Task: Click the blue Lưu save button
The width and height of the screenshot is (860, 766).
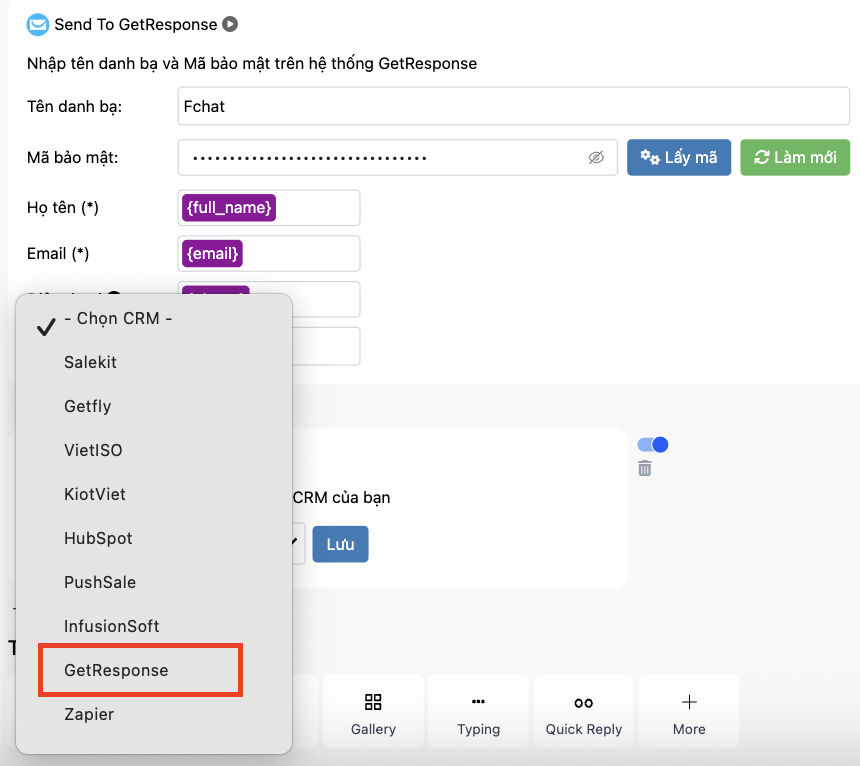Action: tap(340, 544)
